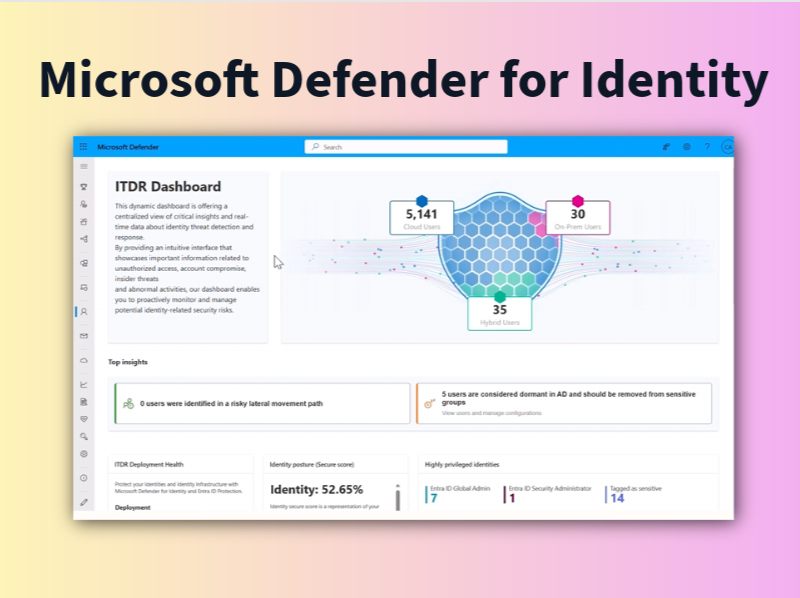
Task: Open the account avatar labeled CA
Action: (x=728, y=147)
